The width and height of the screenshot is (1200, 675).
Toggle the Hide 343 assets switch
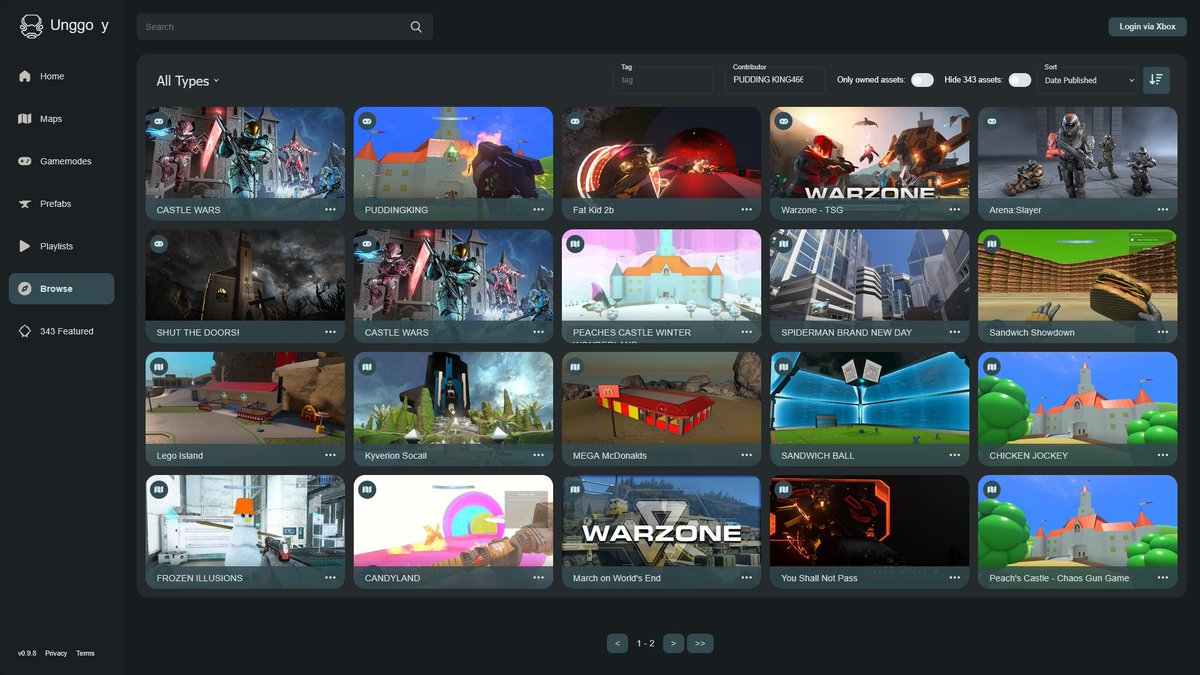(x=1019, y=80)
